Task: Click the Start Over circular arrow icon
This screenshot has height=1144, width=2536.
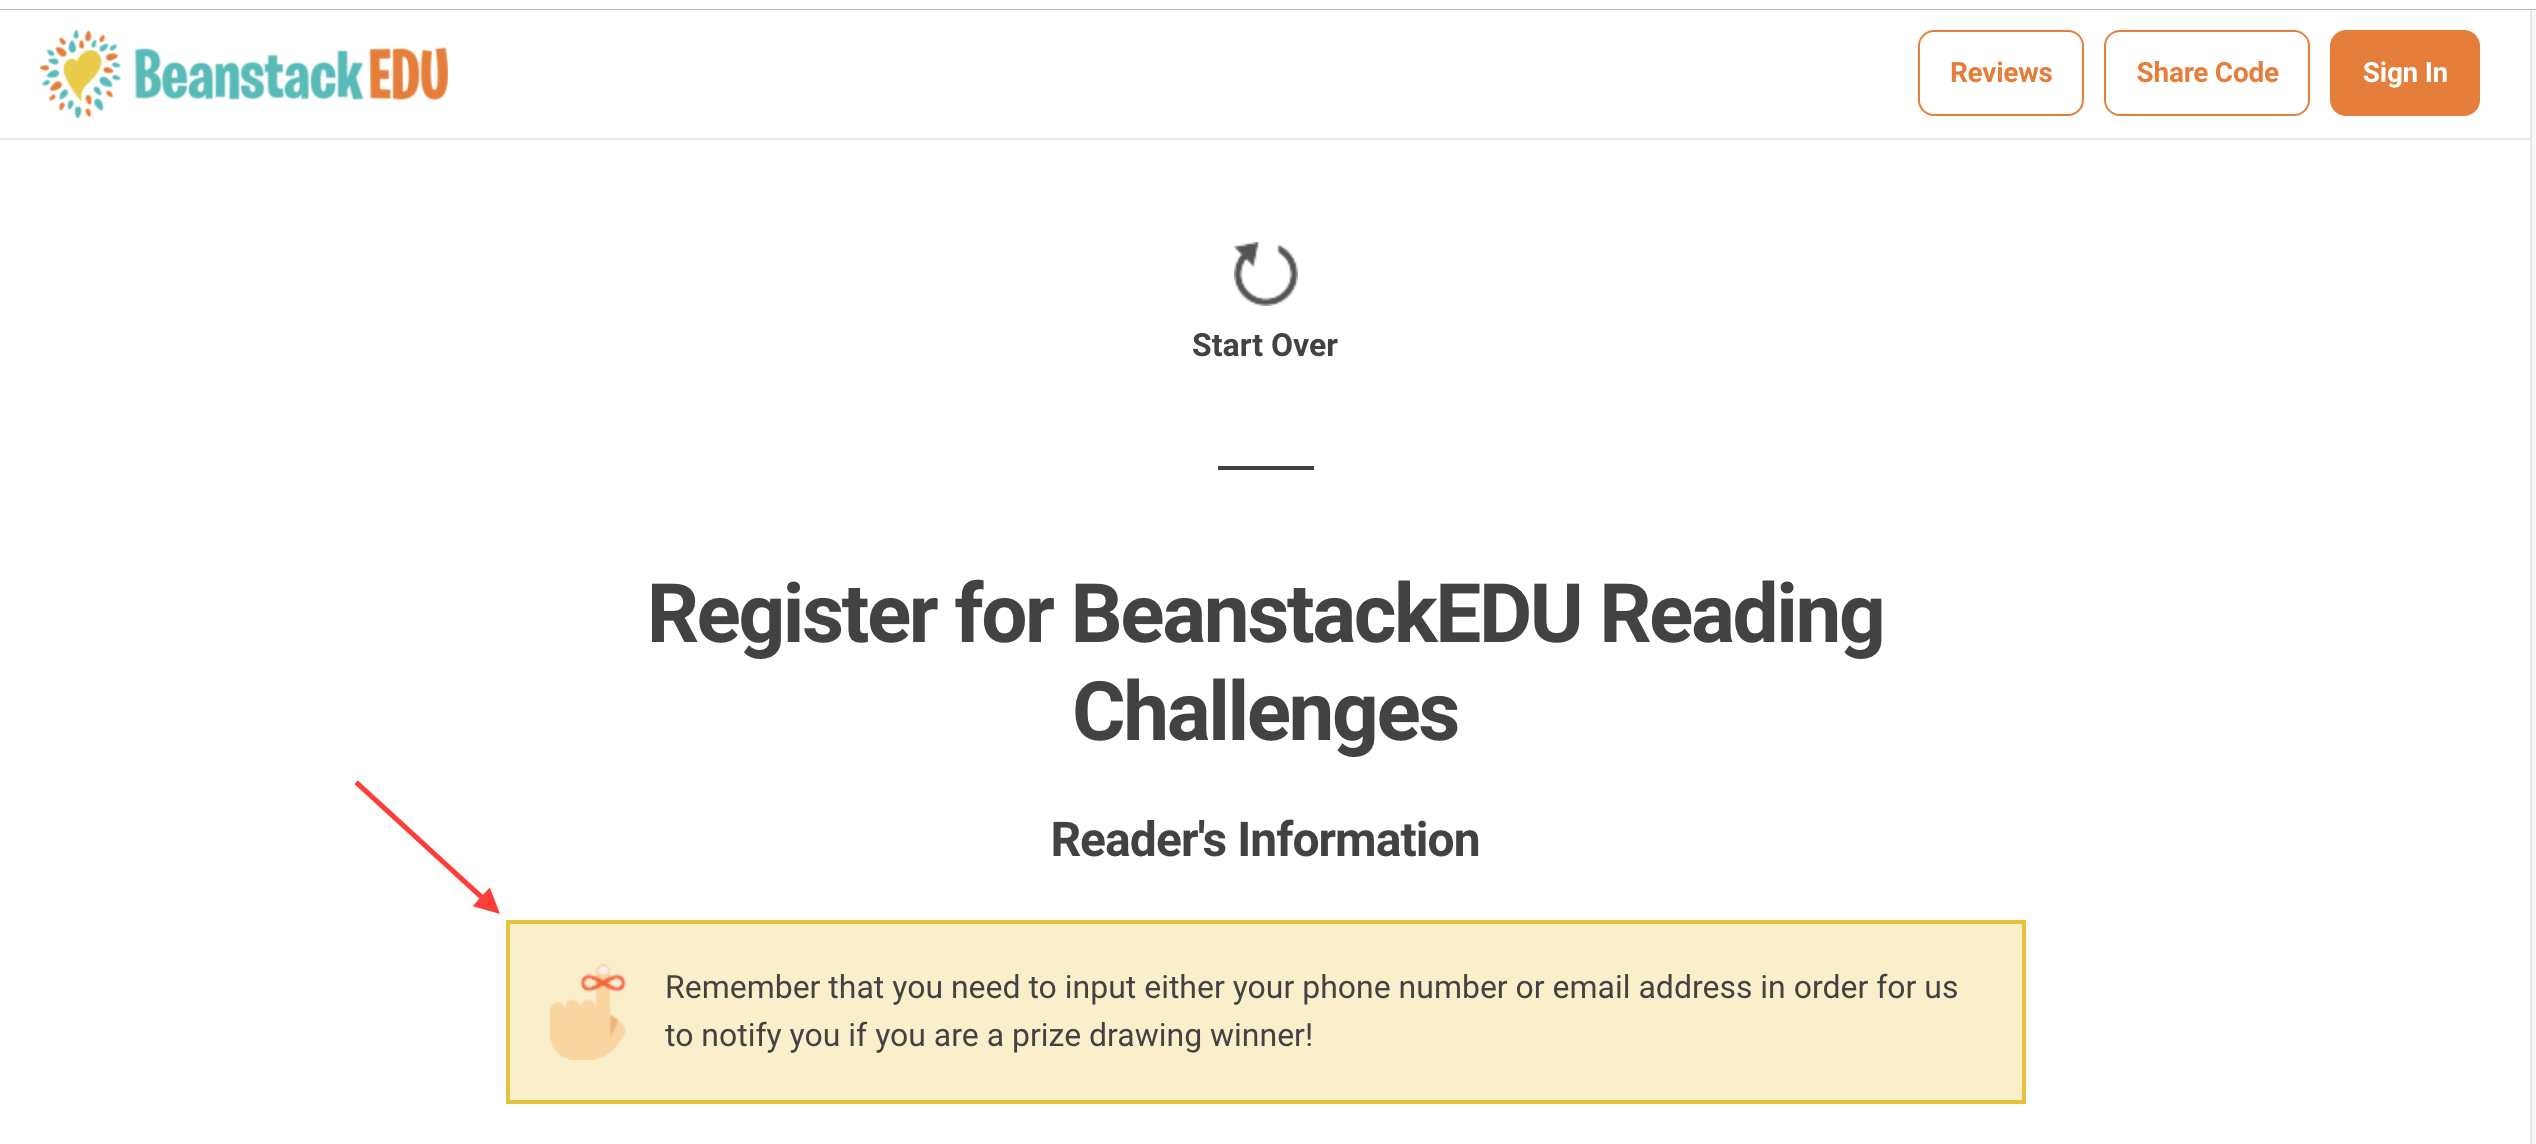Action: click(1265, 273)
